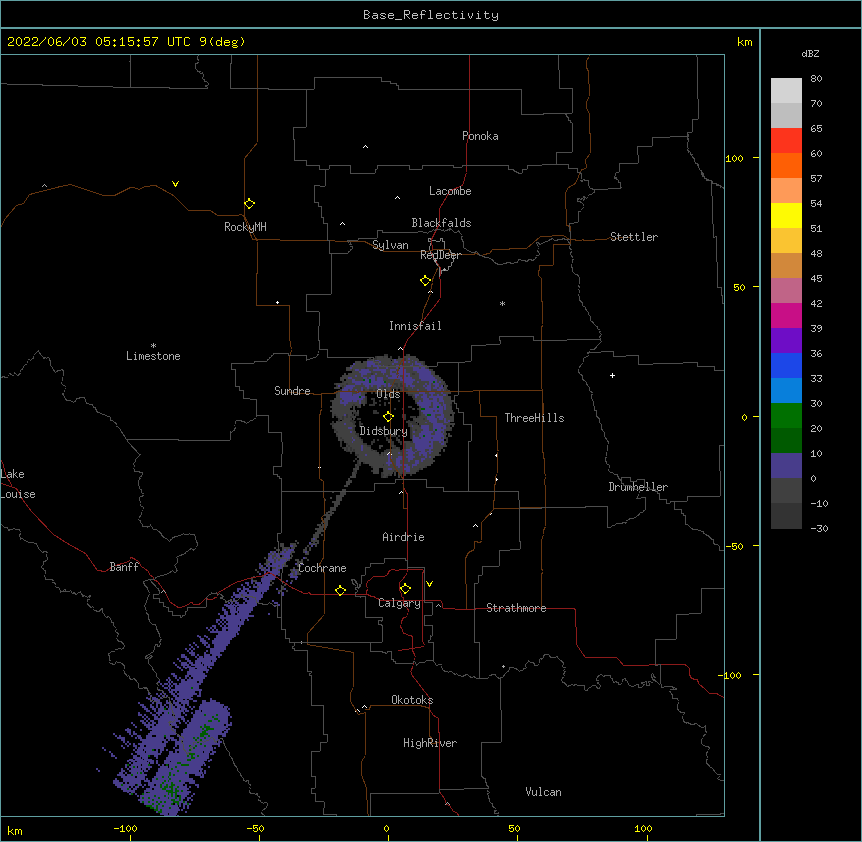Click the Okotoks town label

[412, 700]
